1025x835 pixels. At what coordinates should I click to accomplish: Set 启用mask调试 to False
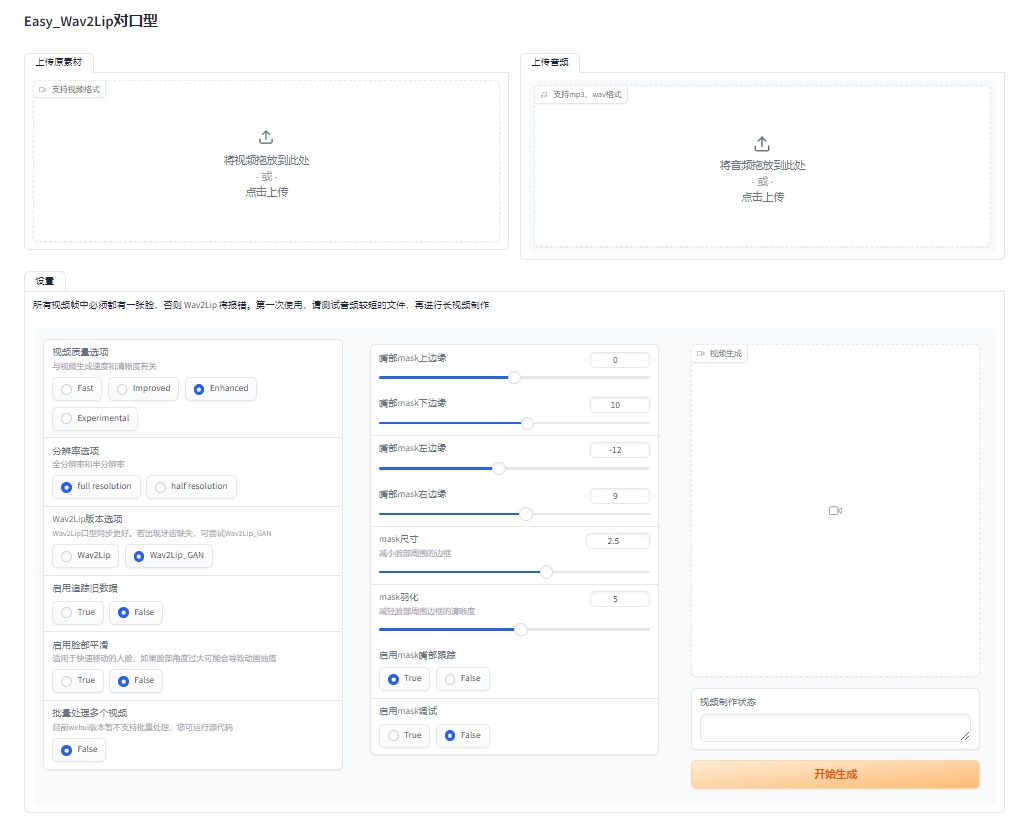tap(462, 736)
